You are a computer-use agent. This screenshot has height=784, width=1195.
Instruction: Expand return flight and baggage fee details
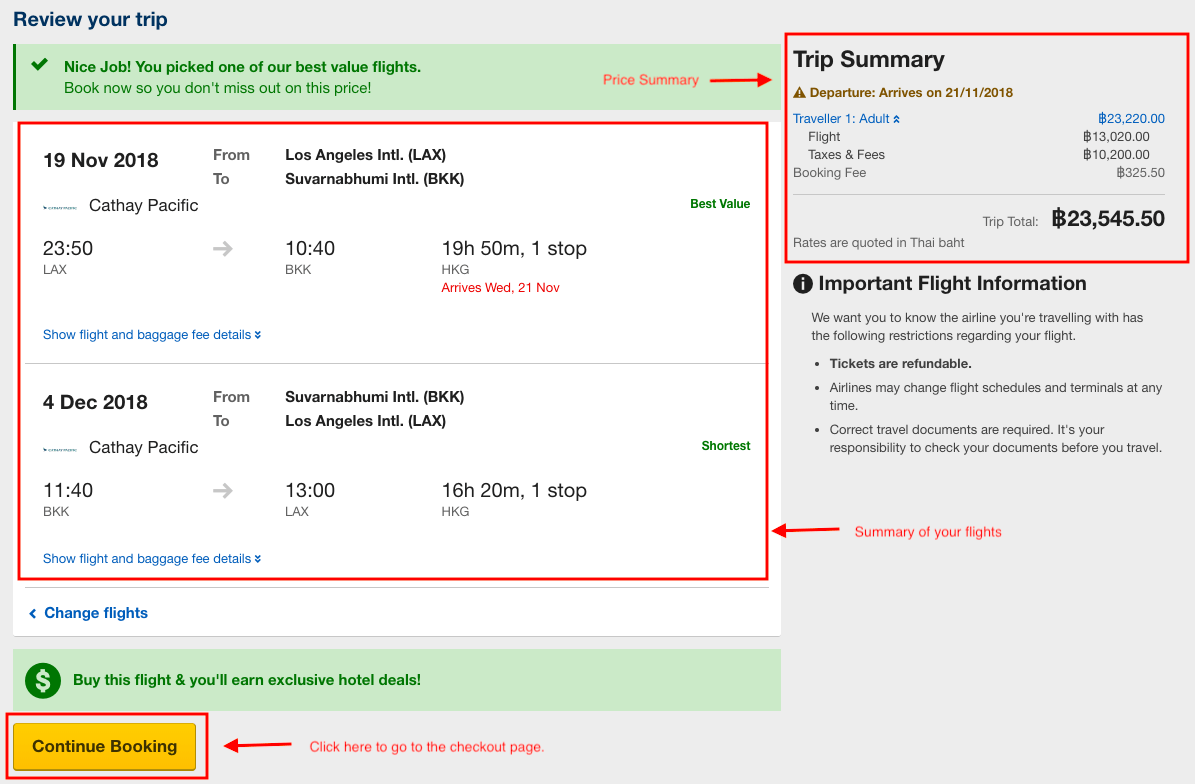coord(152,559)
